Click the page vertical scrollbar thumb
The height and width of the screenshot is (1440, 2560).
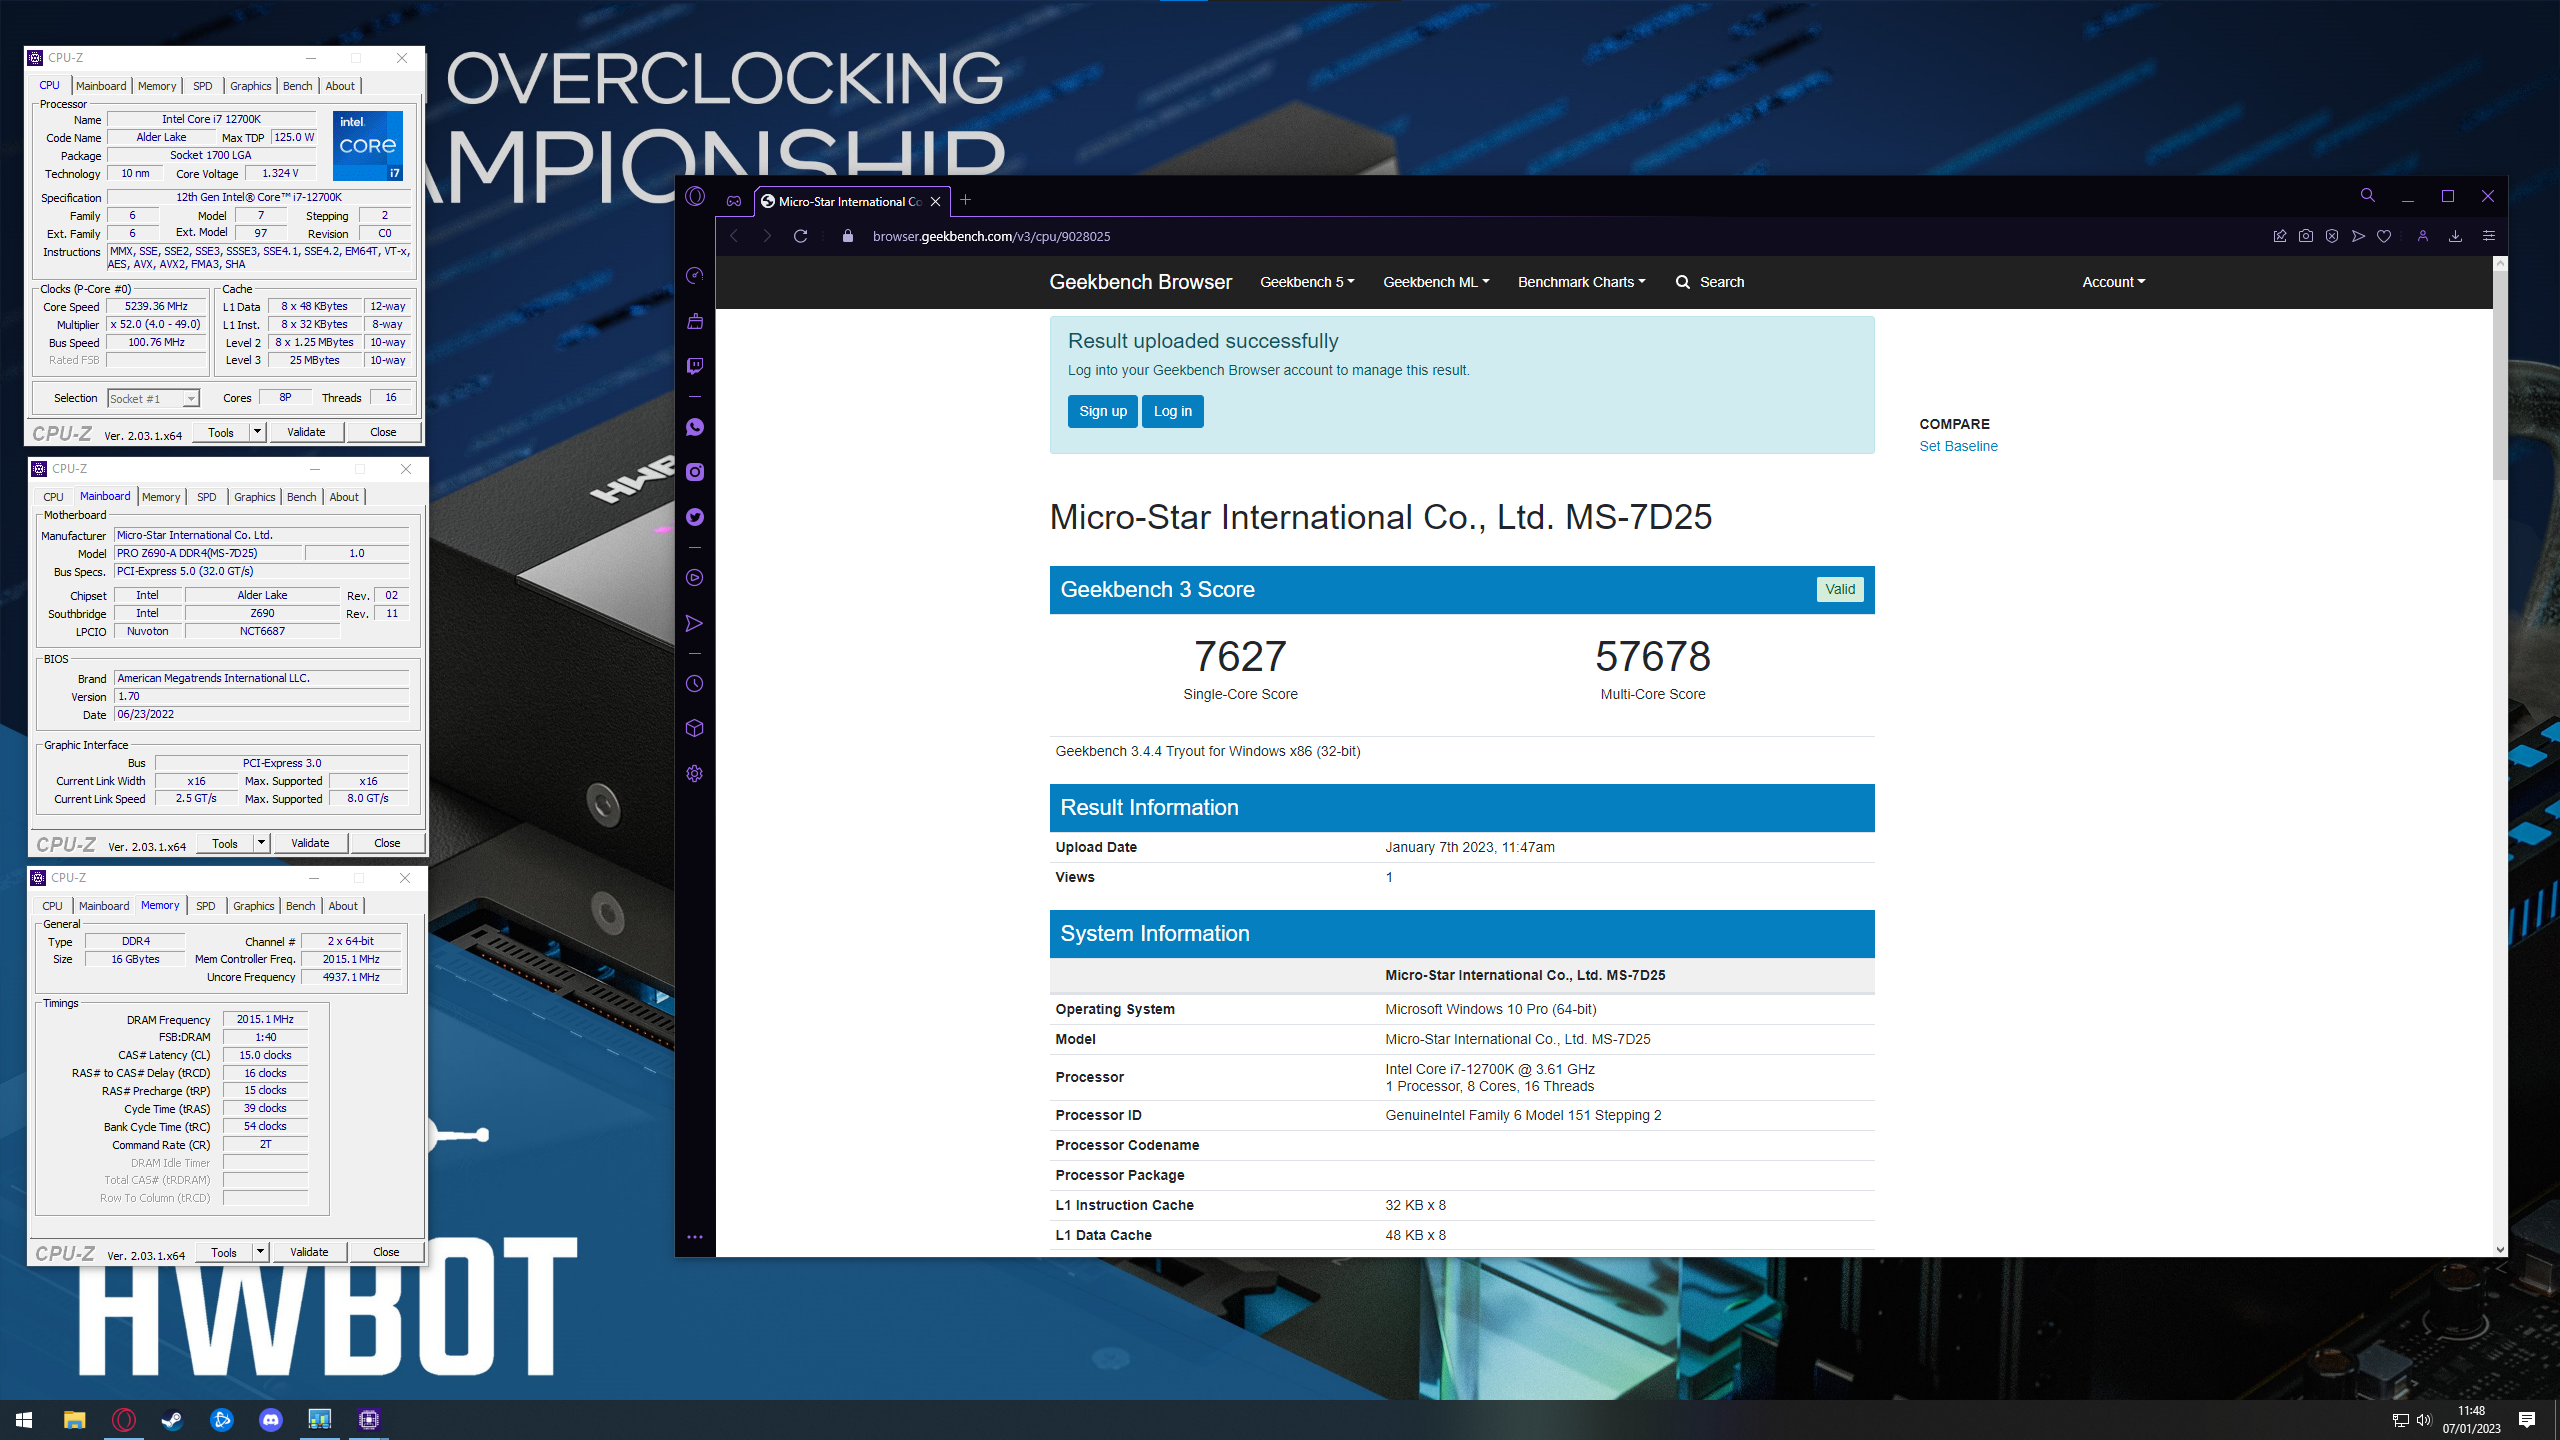[x=2500, y=375]
